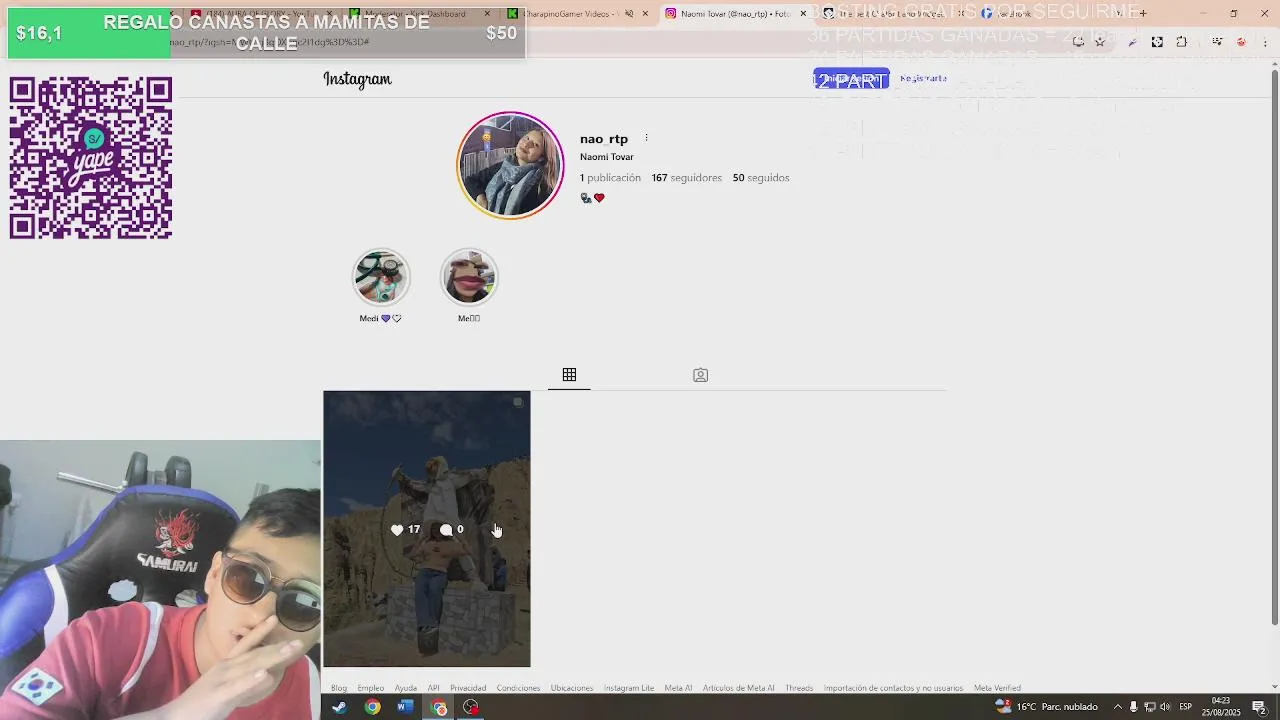Select the posts grid tab icon
This screenshot has width=1280, height=720.
(569, 375)
